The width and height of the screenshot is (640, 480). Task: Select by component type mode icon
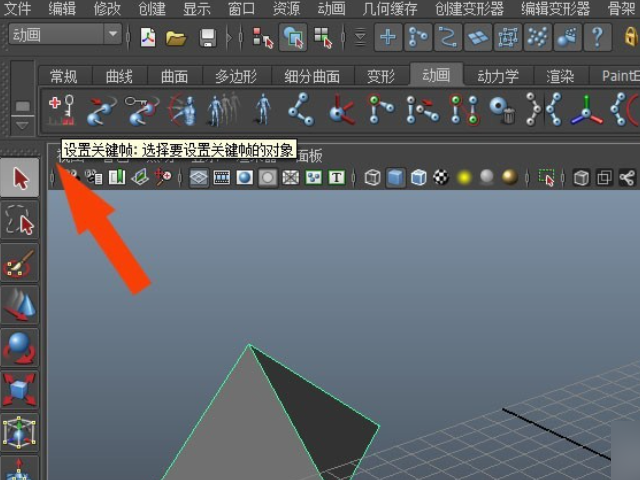coord(323,38)
